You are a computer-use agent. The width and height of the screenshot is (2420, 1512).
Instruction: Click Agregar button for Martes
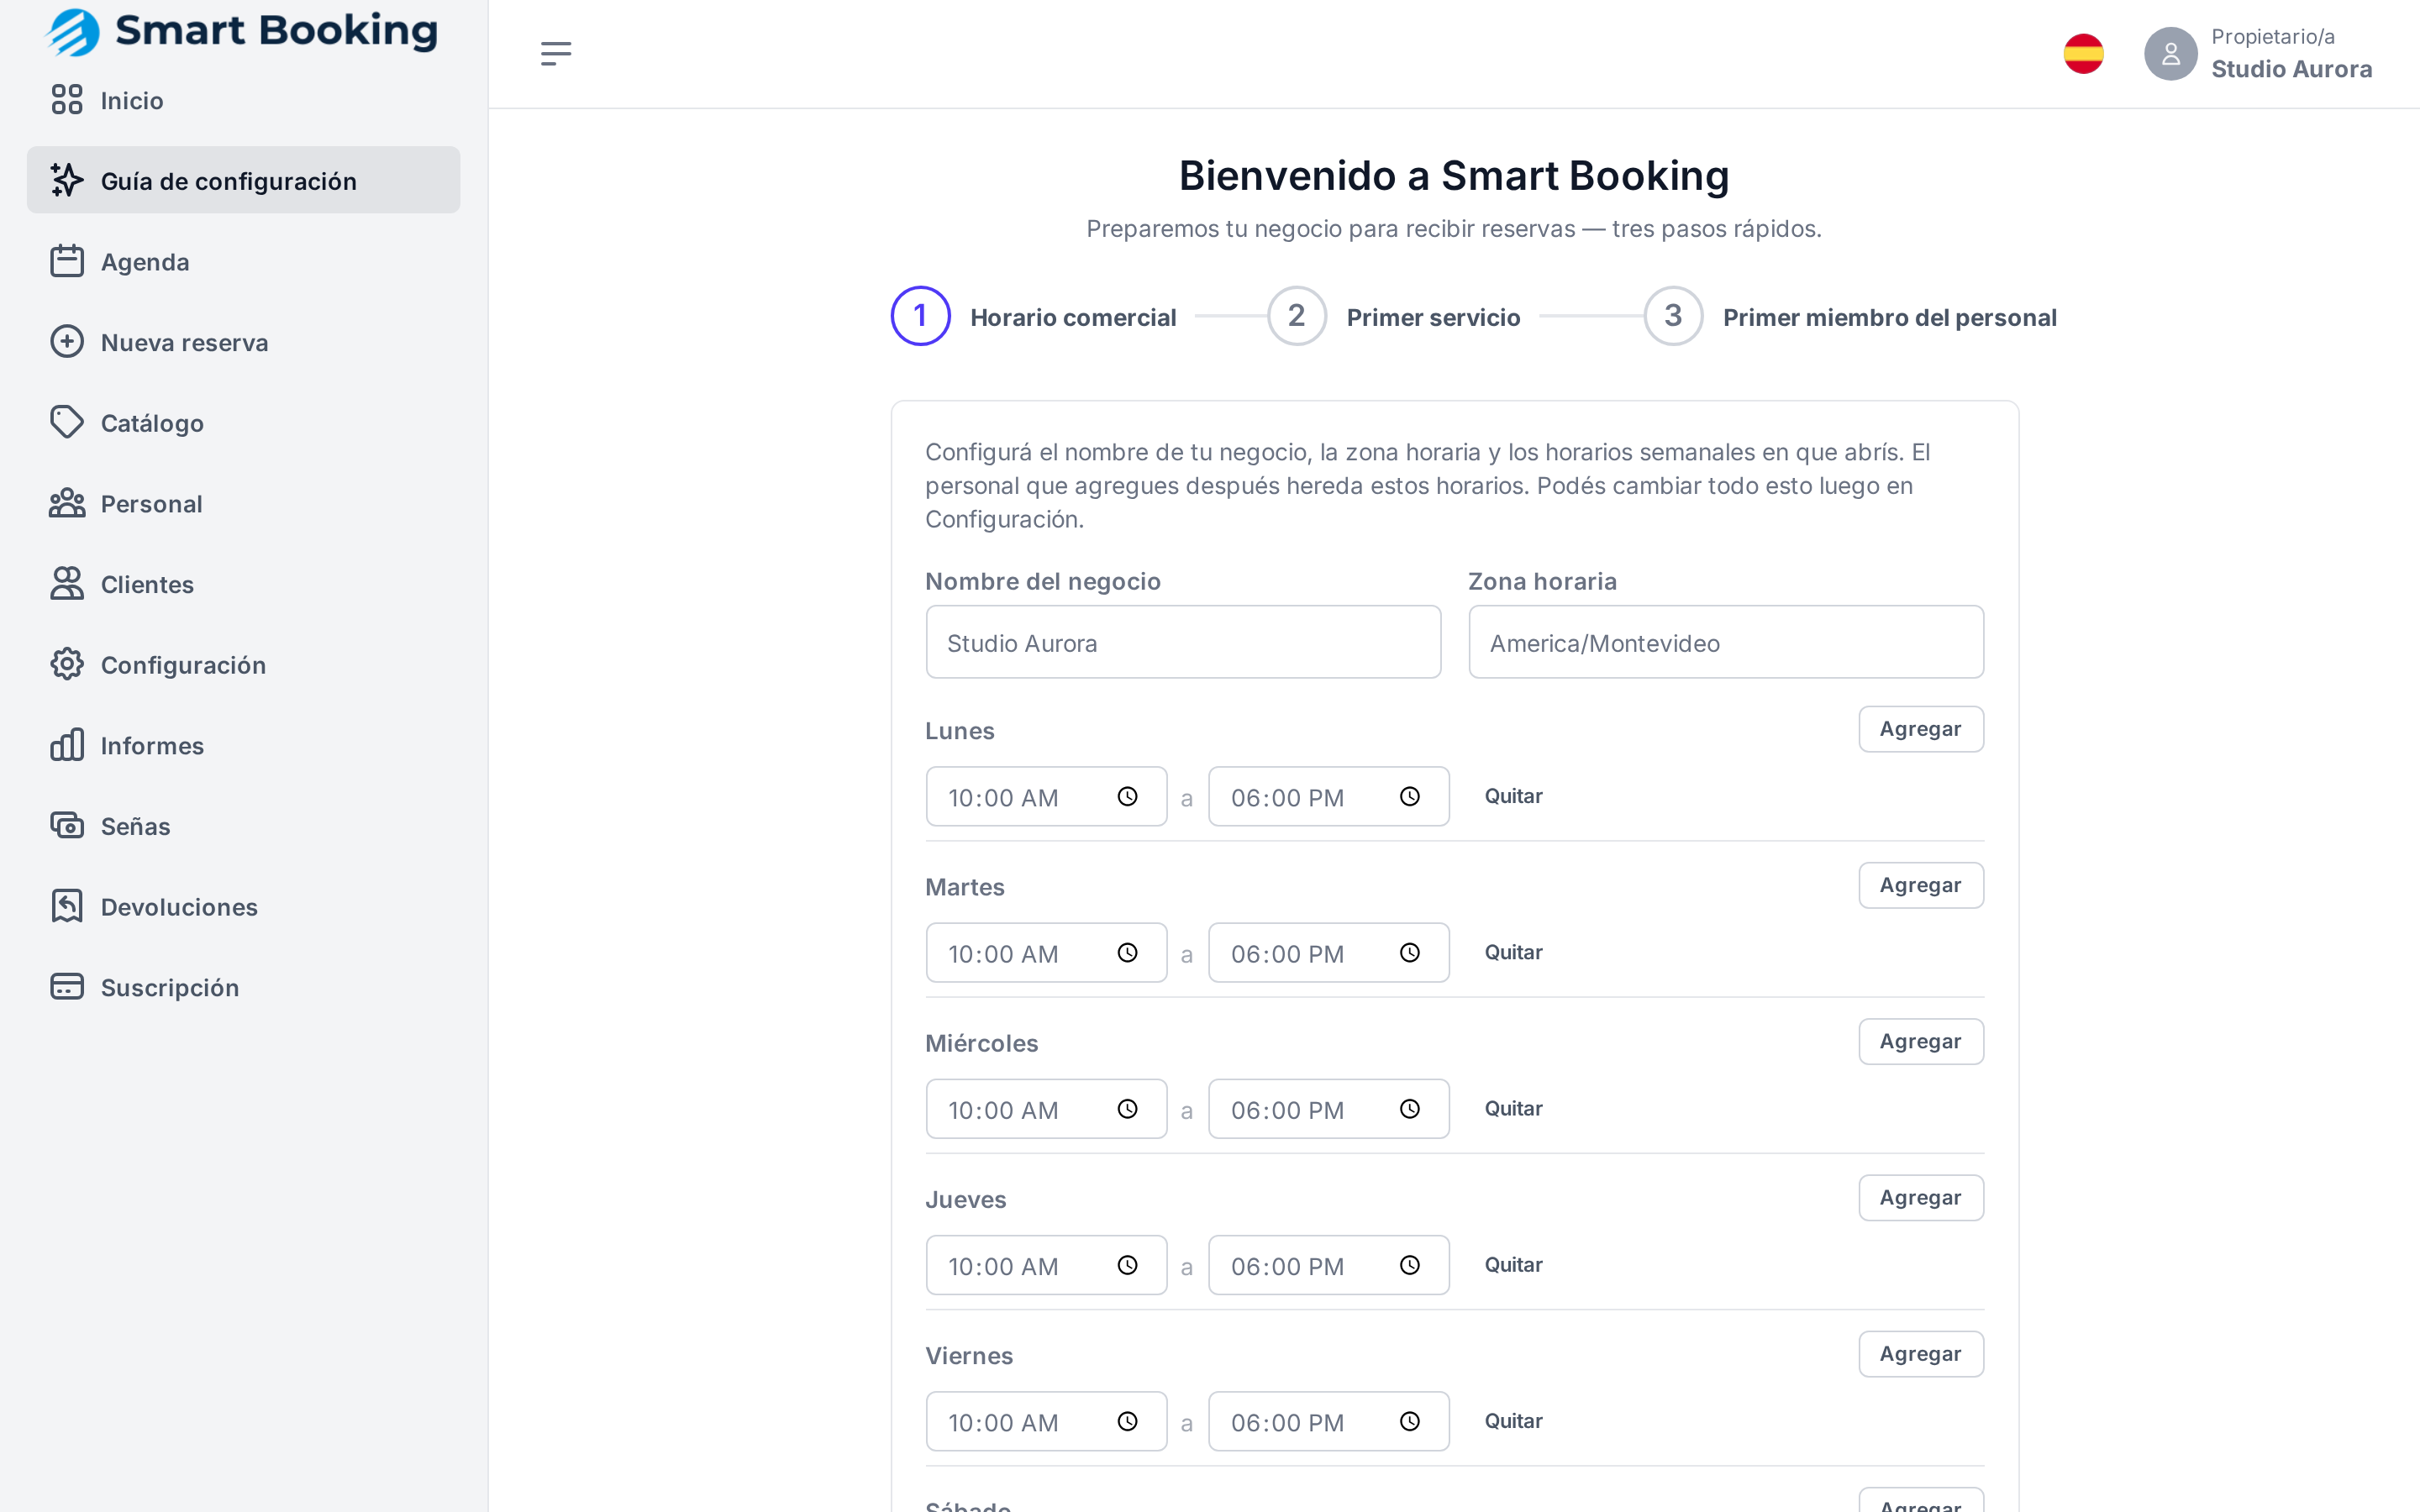click(1921, 885)
